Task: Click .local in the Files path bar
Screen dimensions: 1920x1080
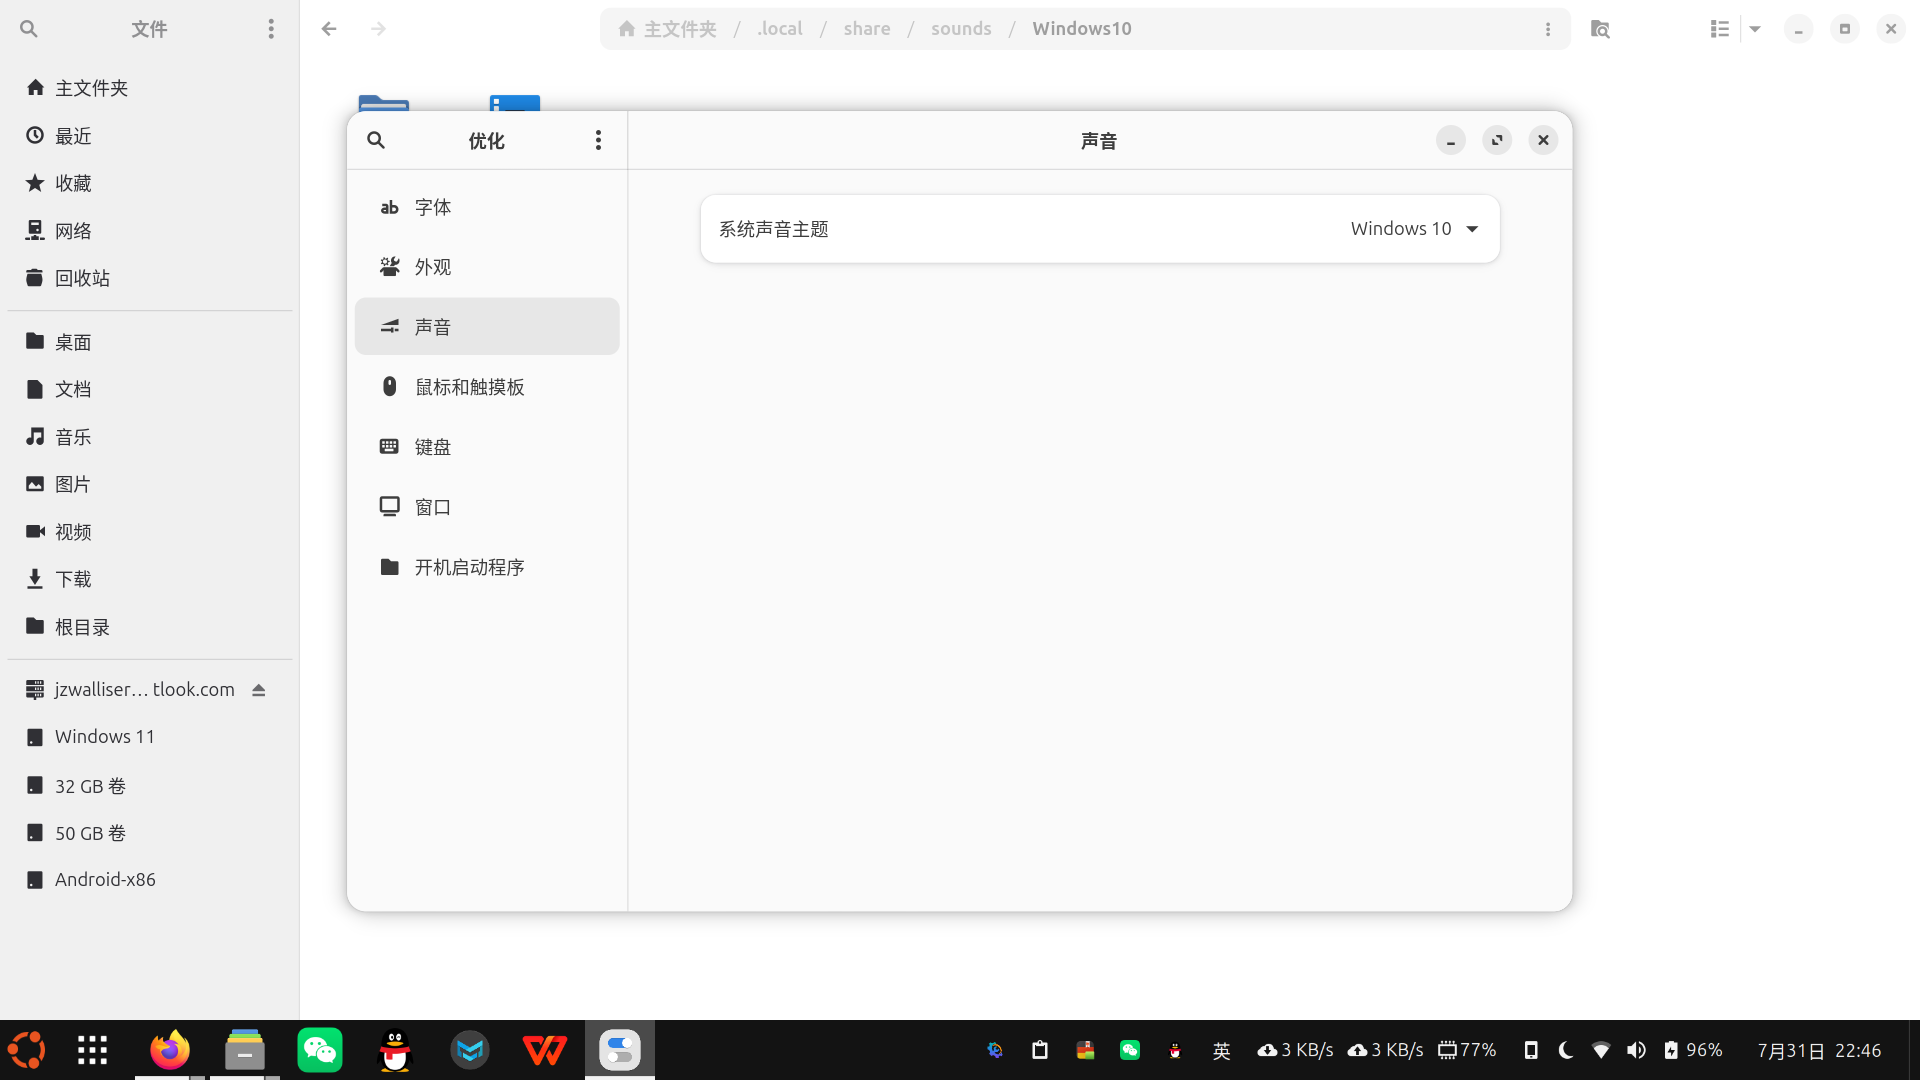Action: point(780,29)
